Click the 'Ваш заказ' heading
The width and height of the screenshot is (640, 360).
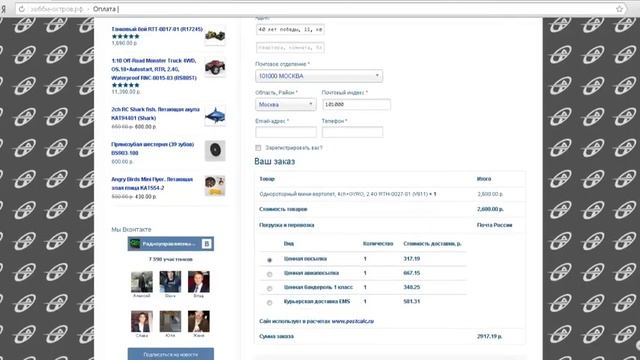275,162
